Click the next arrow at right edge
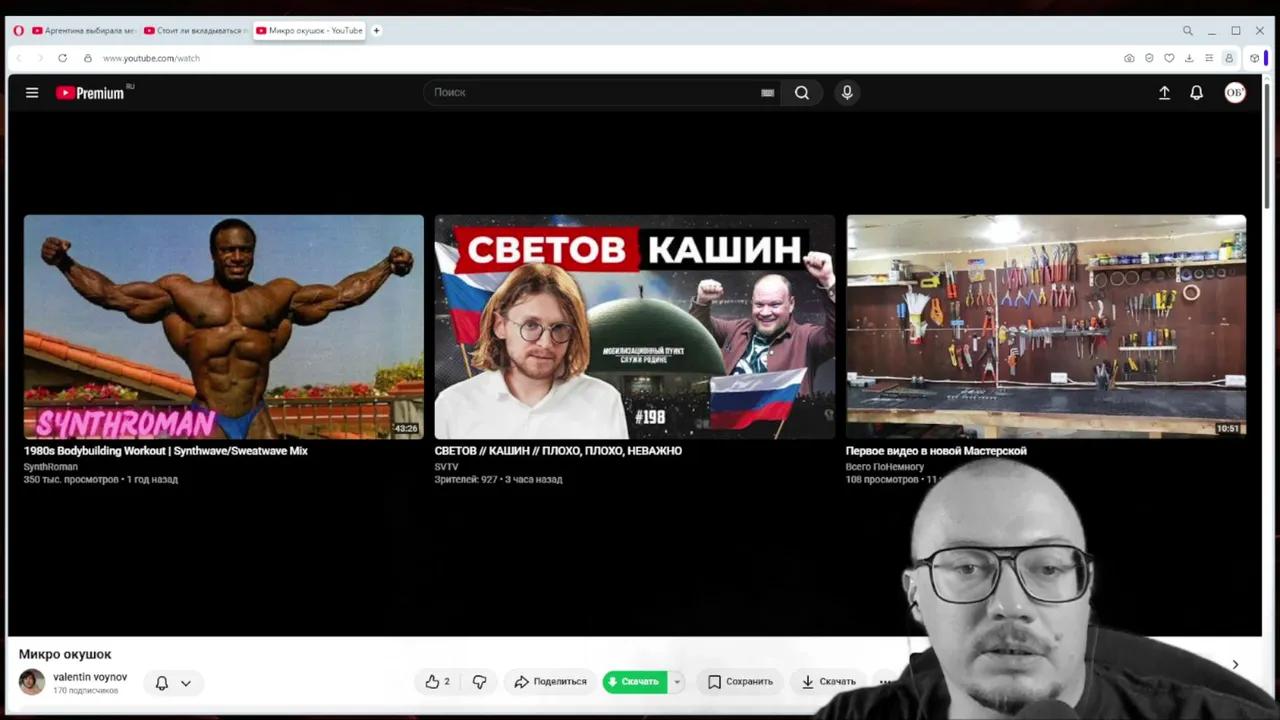 click(1235, 664)
